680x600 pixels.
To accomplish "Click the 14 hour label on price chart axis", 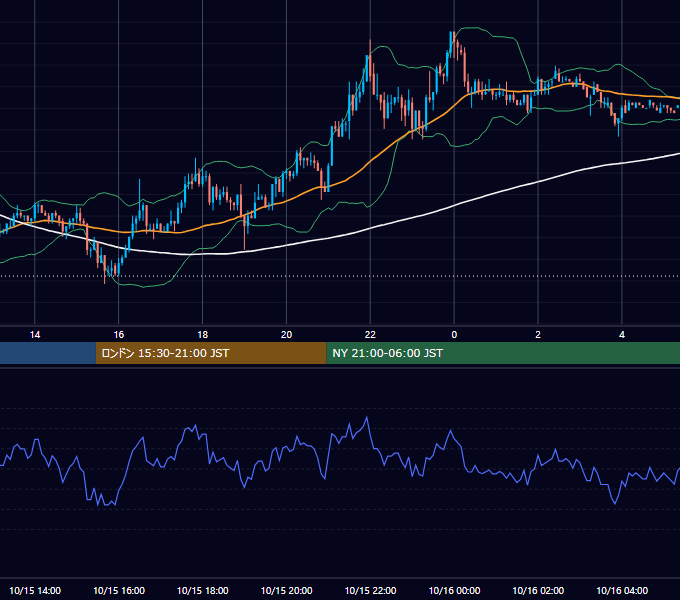I will tap(35, 335).
